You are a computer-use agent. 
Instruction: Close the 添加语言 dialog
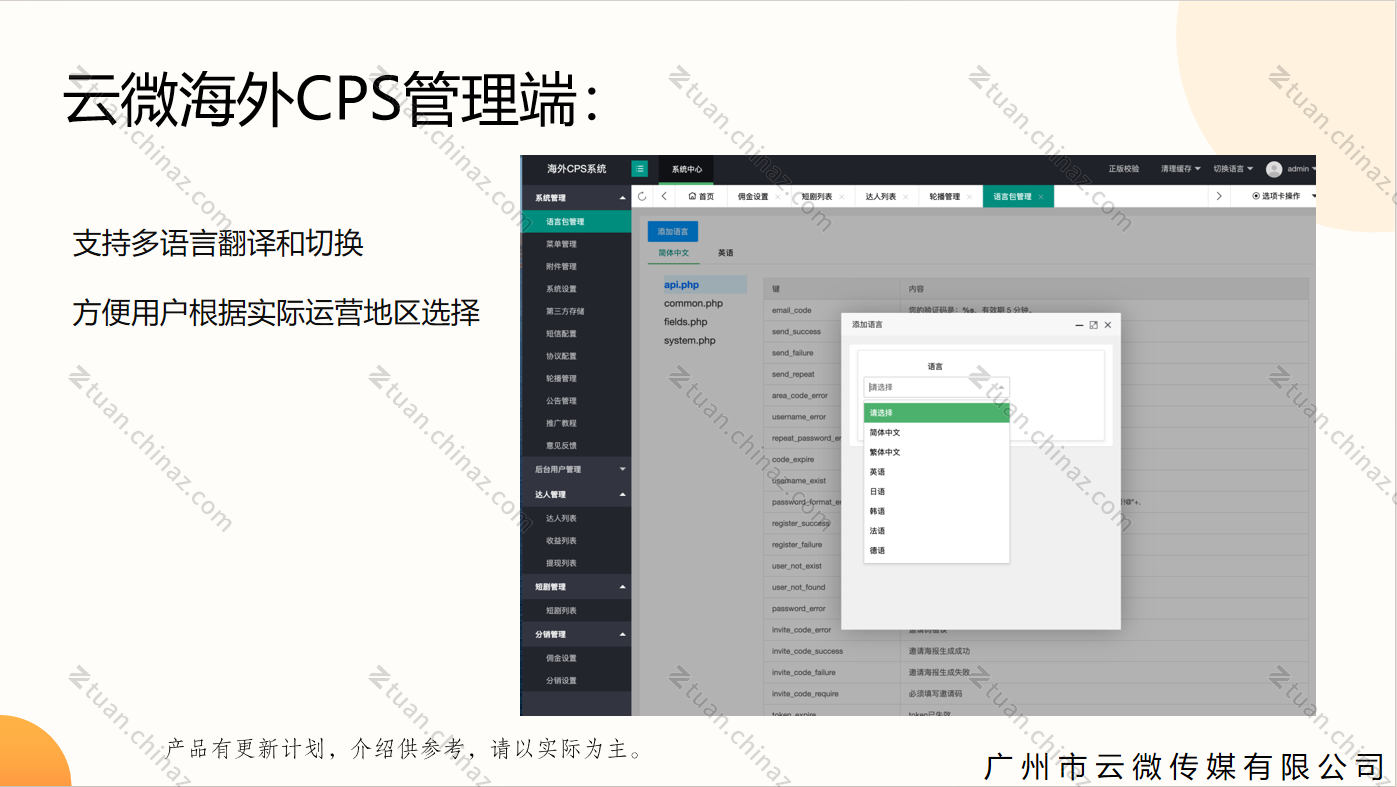click(1107, 325)
